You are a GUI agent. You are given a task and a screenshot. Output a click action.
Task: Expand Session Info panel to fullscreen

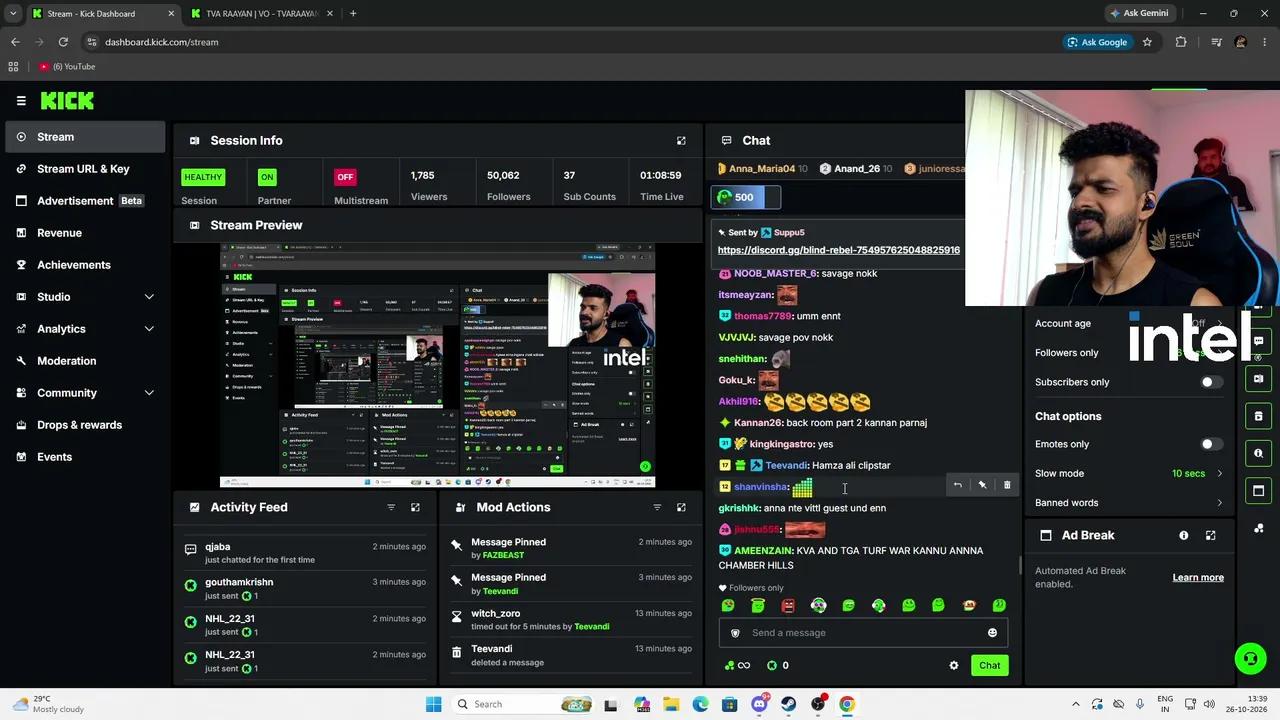(681, 141)
